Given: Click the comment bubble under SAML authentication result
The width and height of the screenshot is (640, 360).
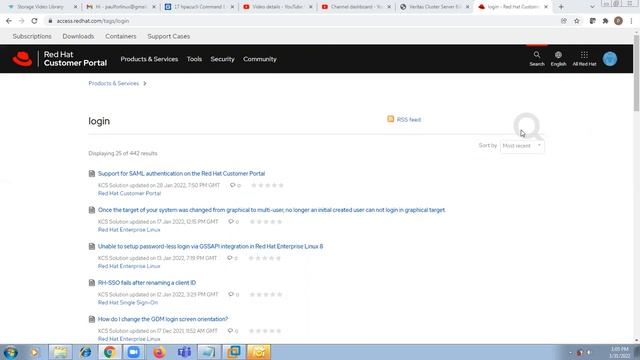Looking at the screenshot, I should click(232, 185).
